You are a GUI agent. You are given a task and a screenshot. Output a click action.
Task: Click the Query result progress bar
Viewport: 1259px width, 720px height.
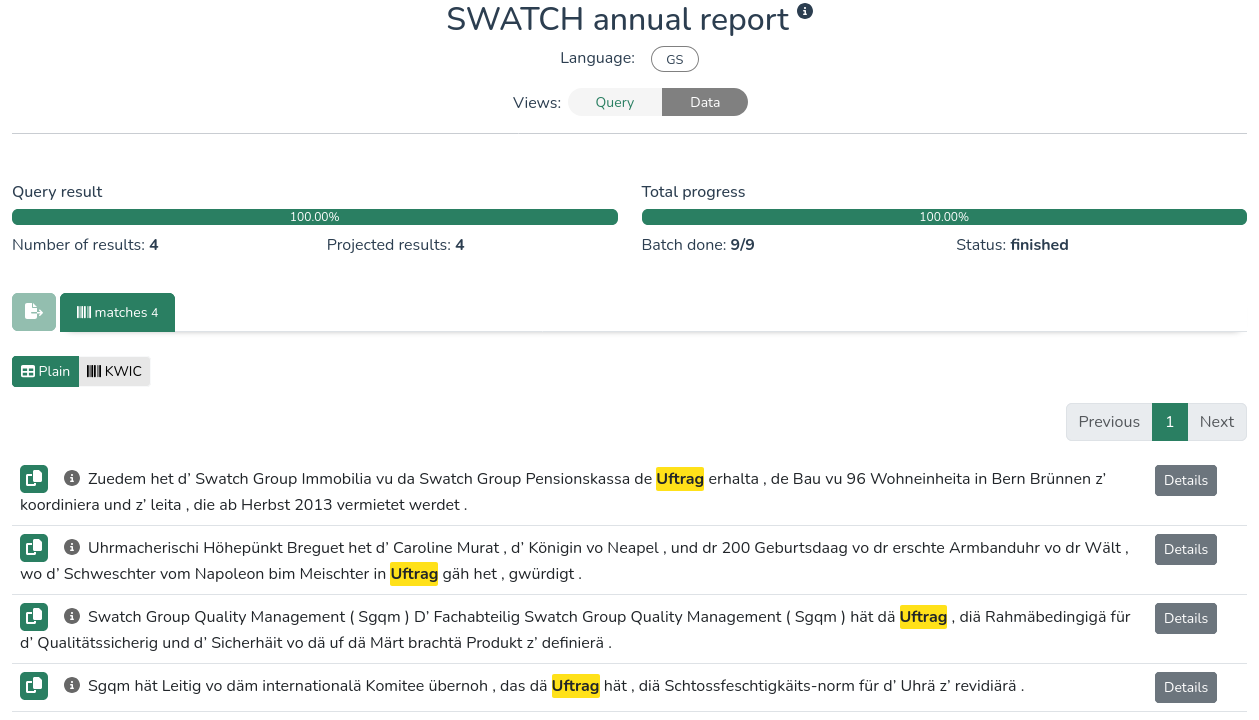pos(314,217)
